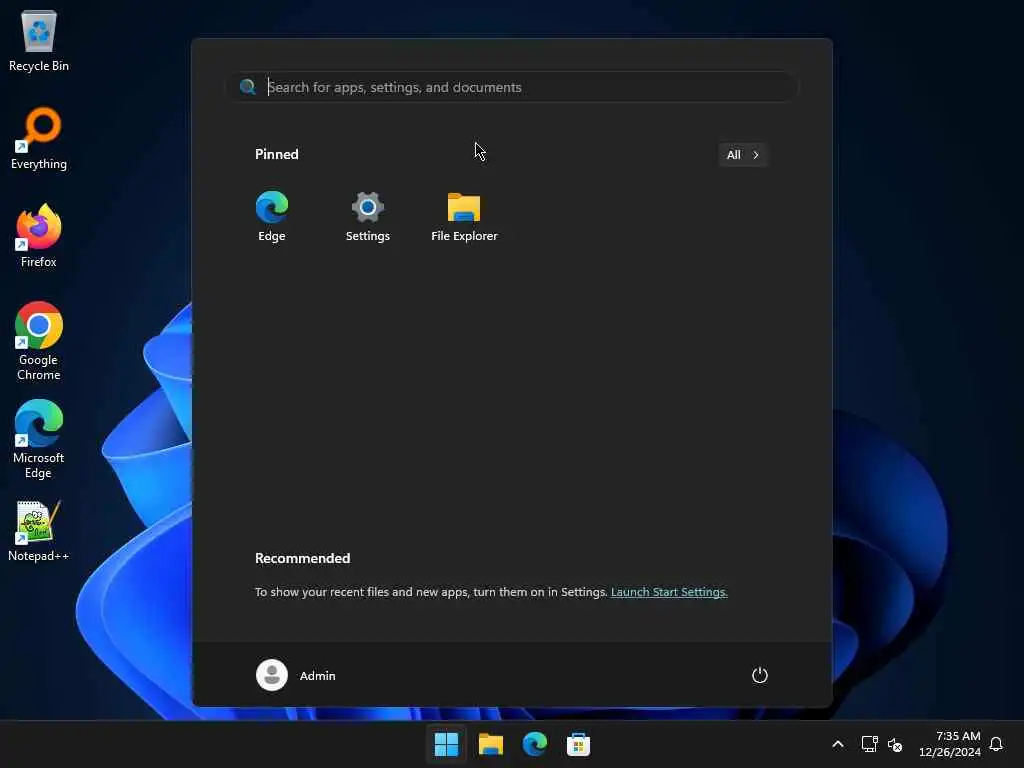
Task: Expand hidden system tray icons chevron
Action: click(x=838, y=744)
